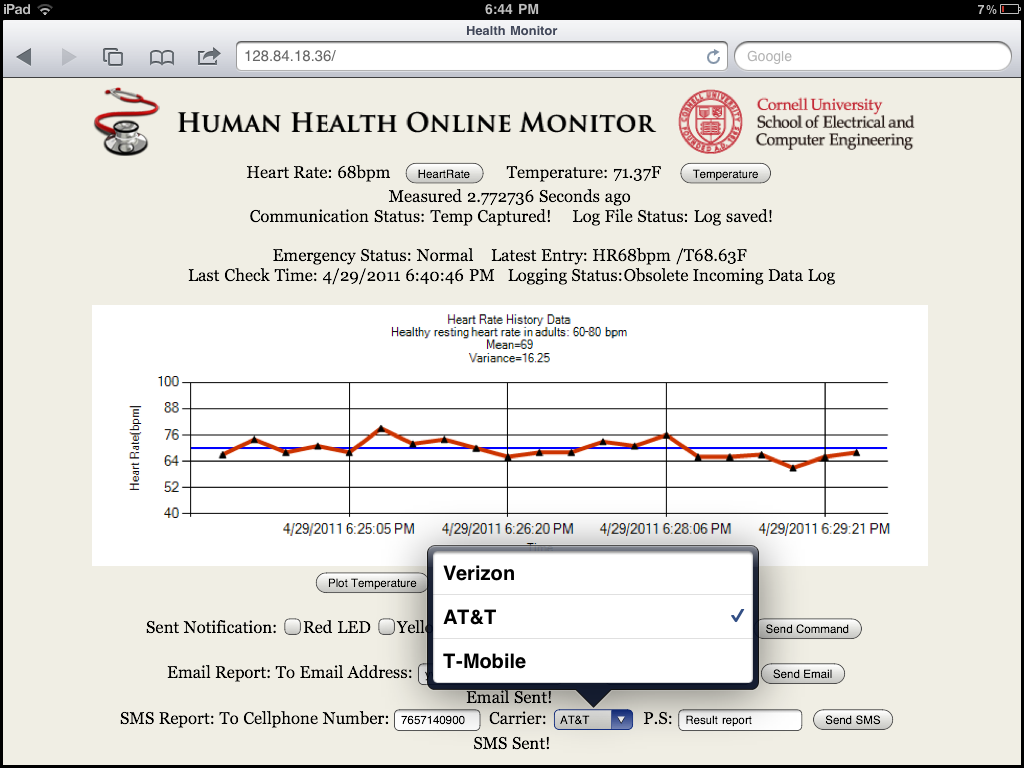
Task: Tap the Measured 2.772736 Seconds ago text
Action: coord(509,197)
